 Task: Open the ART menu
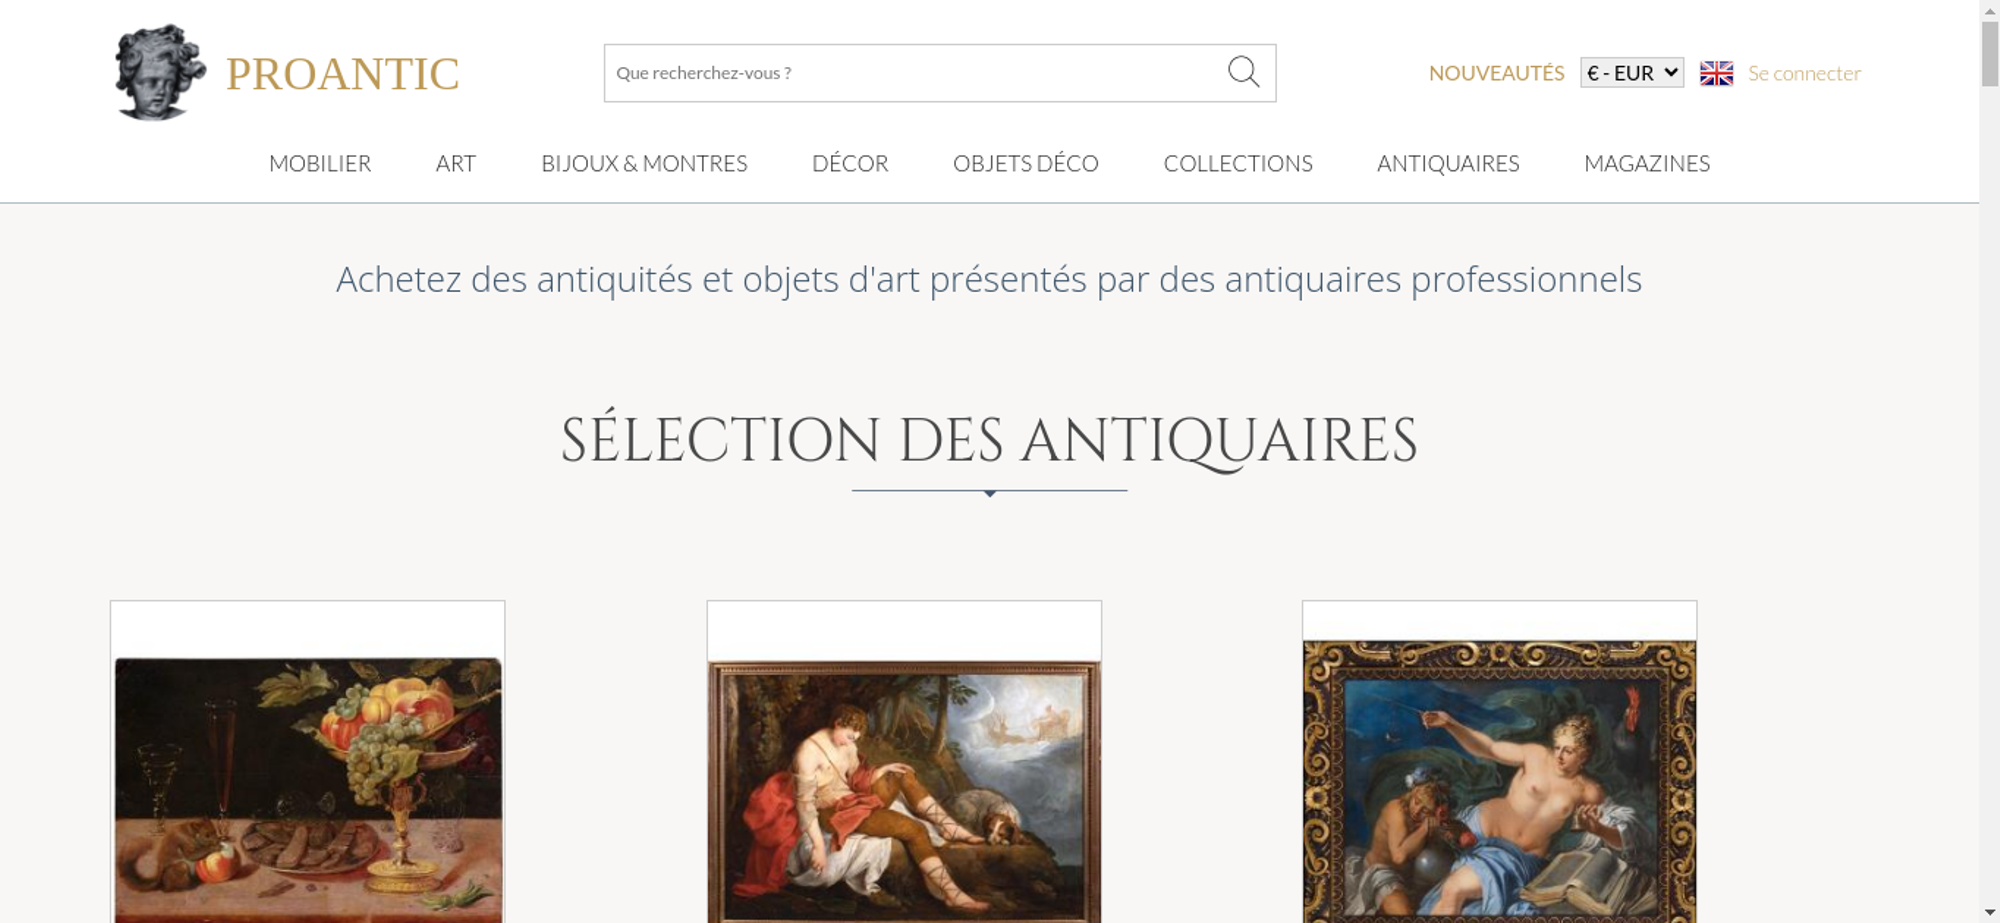[x=456, y=163]
